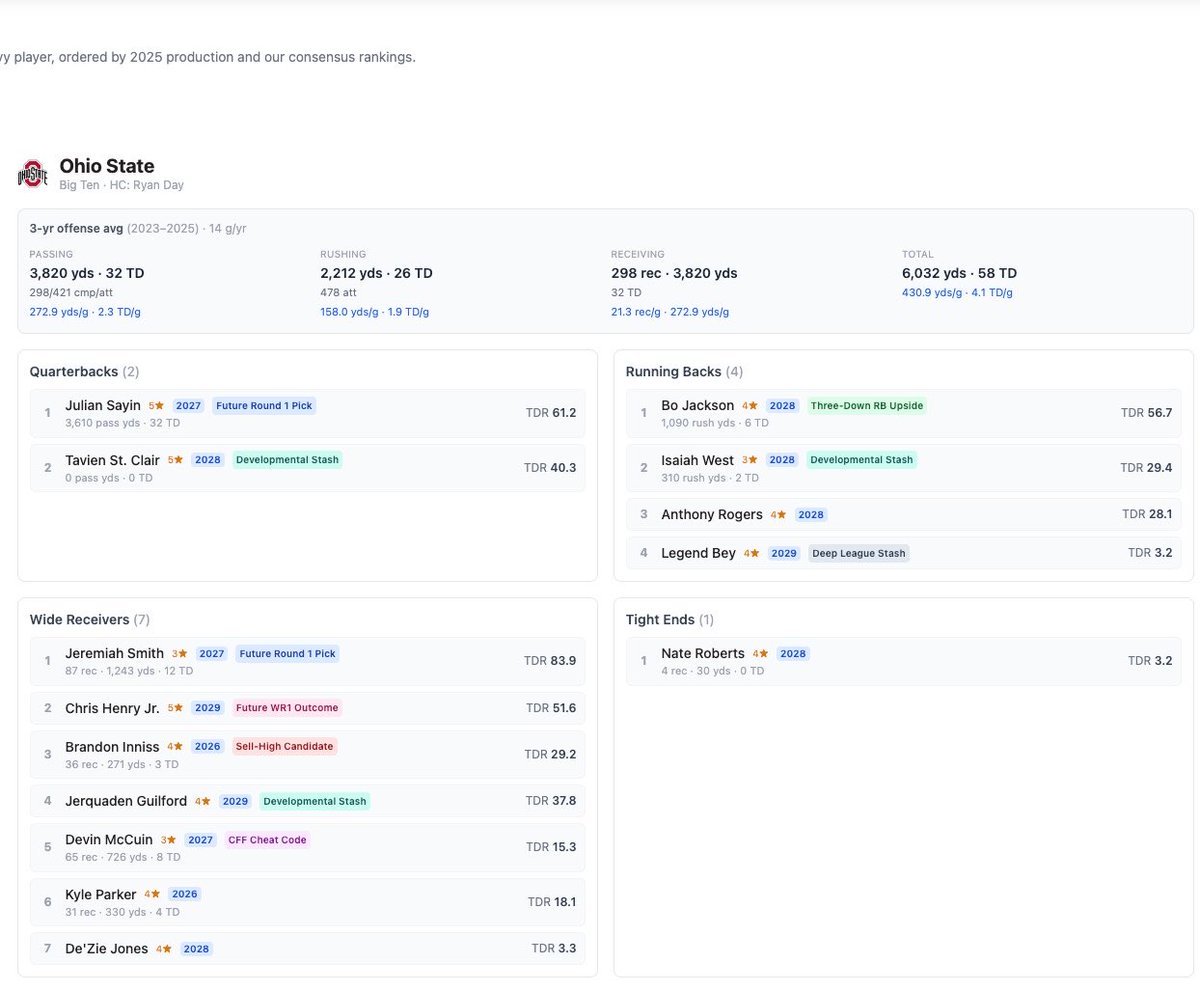Click Isaiah West's 3-star rating icon
Viewport: 1200px width, 991px height.
[750, 460]
